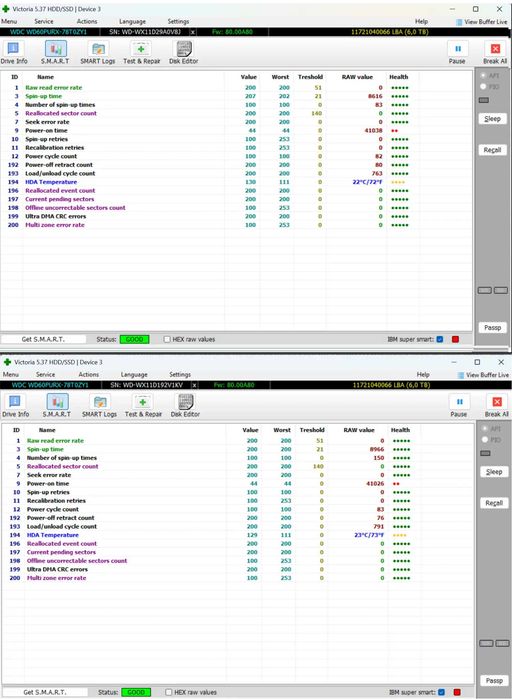Screen dimensions: 512x699
Task: Open Drive Info in bottom Victoria window
Action: pos(16,406)
